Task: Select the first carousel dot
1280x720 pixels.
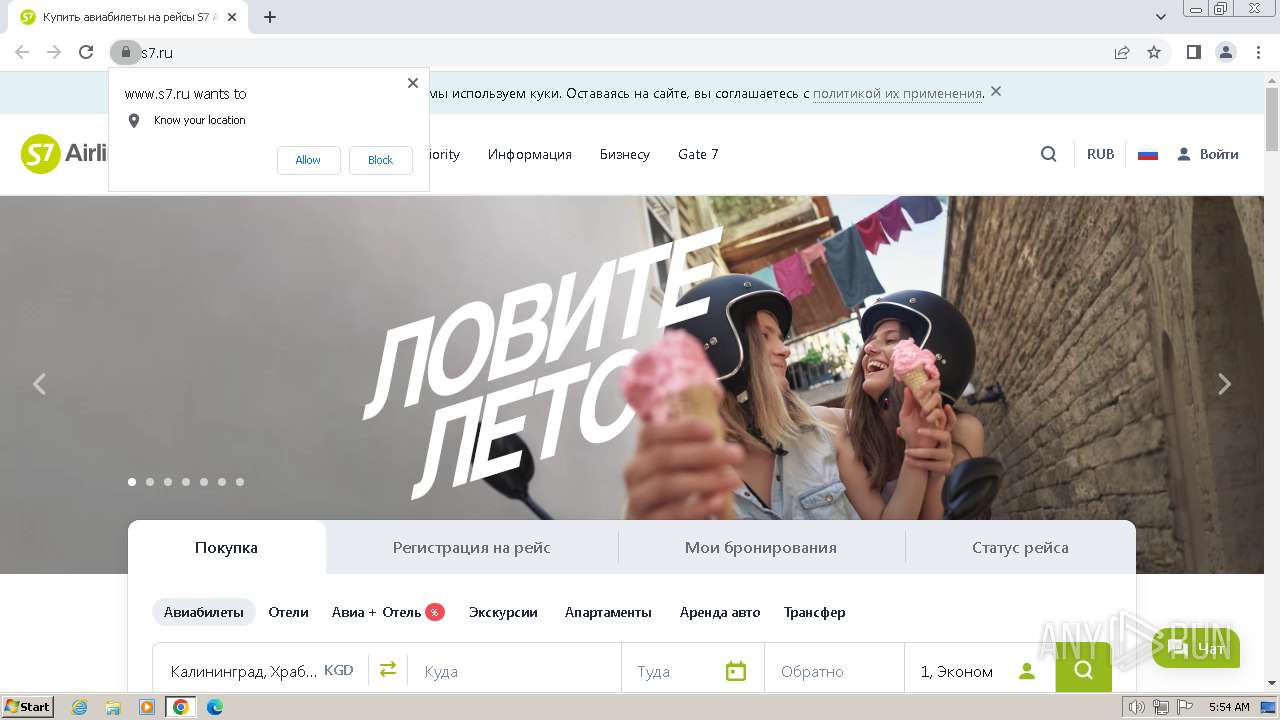Action: (132, 482)
